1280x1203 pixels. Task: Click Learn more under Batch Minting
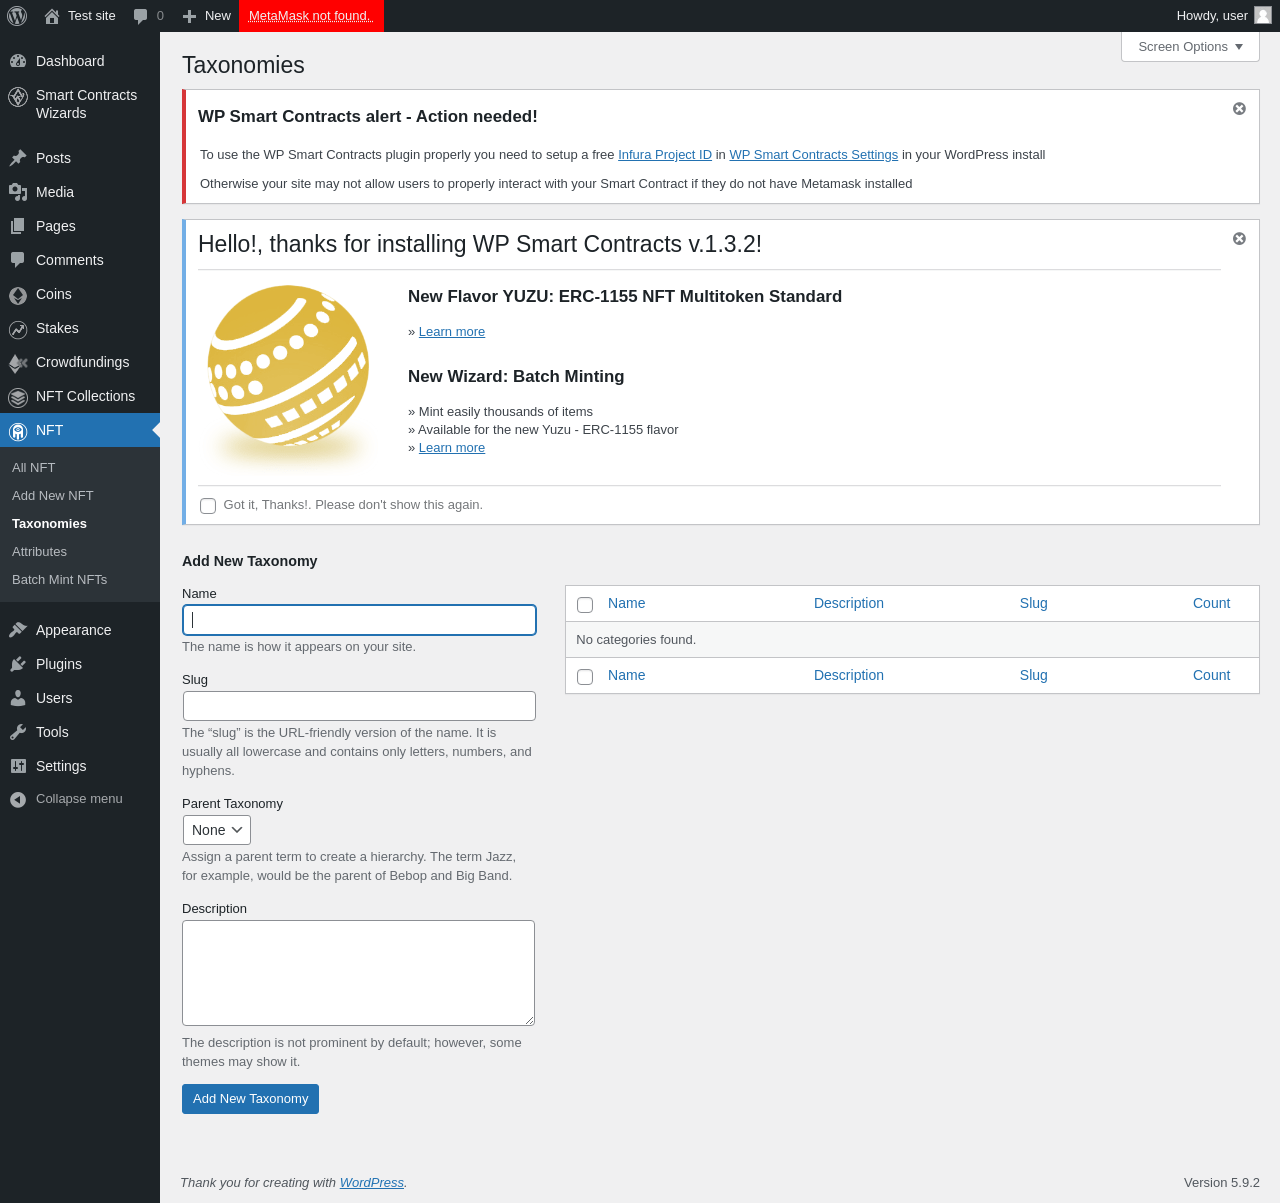pos(452,448)
